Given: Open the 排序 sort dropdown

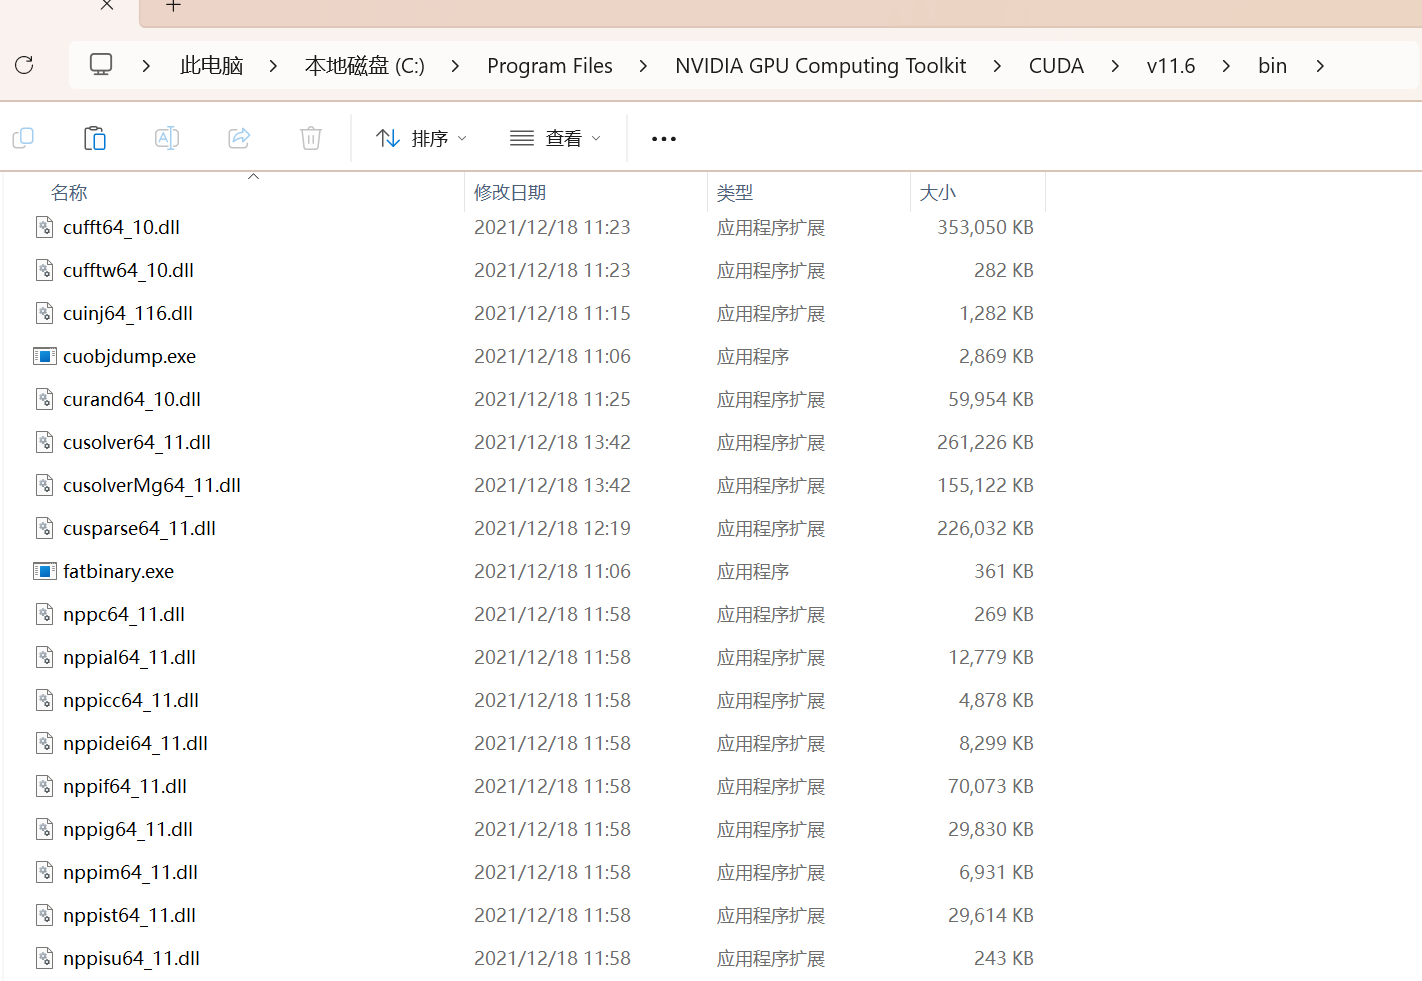Looking at the screenshot, I should [421, 138].
